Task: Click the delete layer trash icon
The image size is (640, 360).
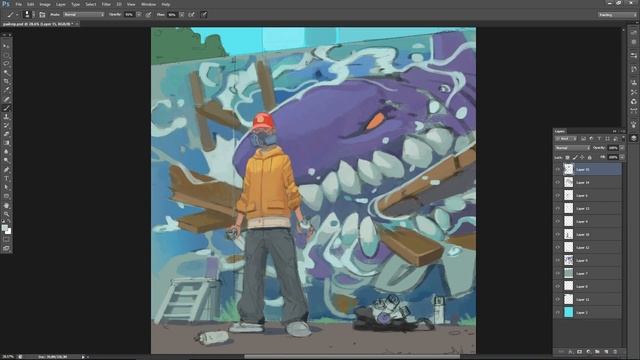Action: click(615, 351)
